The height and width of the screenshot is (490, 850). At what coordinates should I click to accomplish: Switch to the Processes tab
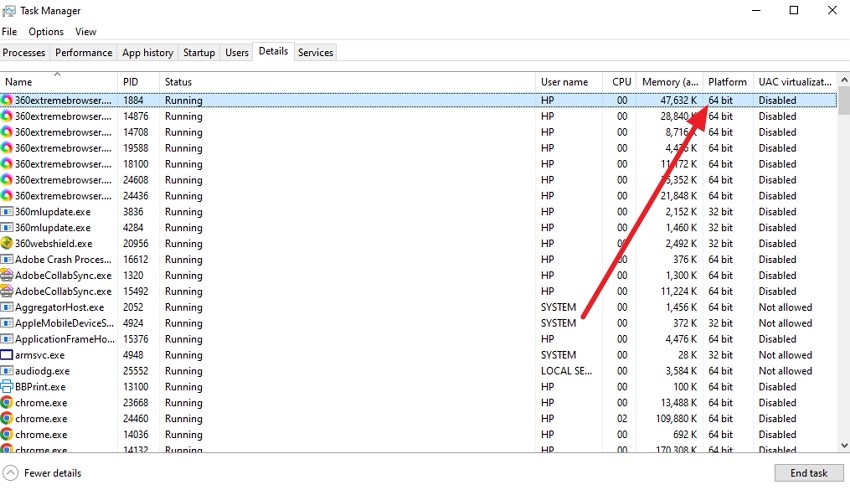pos(24,53)
